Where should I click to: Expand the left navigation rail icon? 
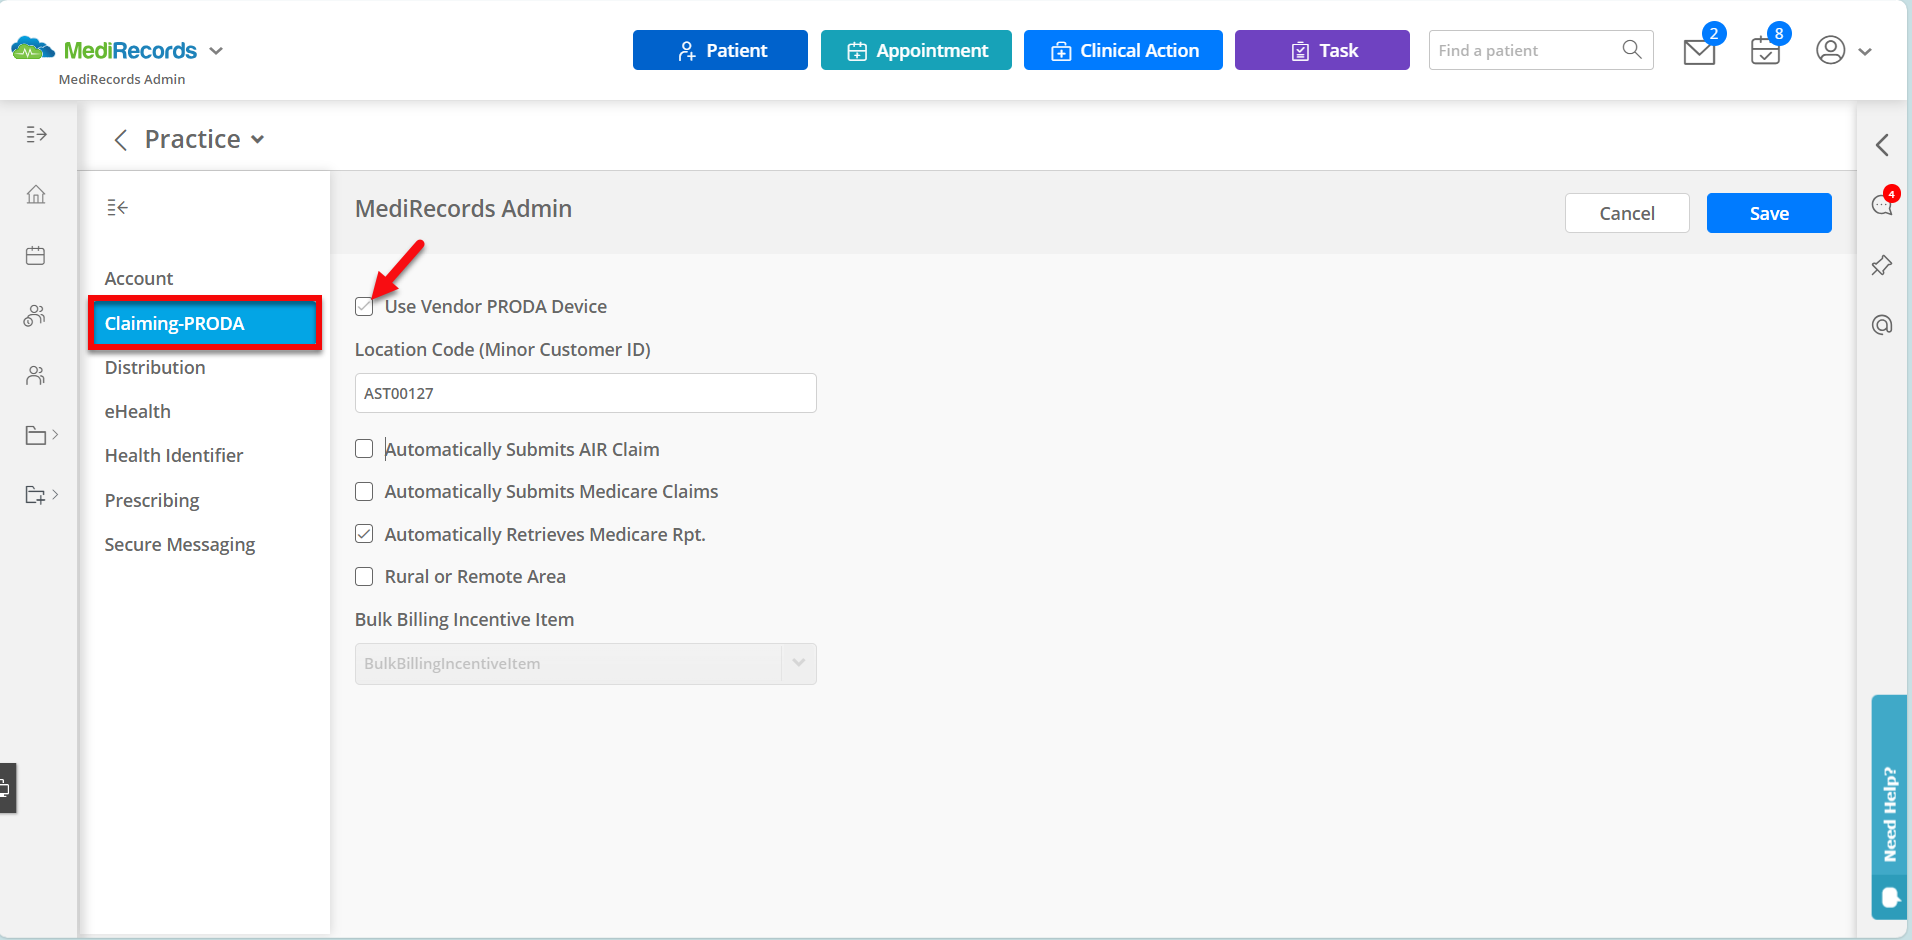36,134
